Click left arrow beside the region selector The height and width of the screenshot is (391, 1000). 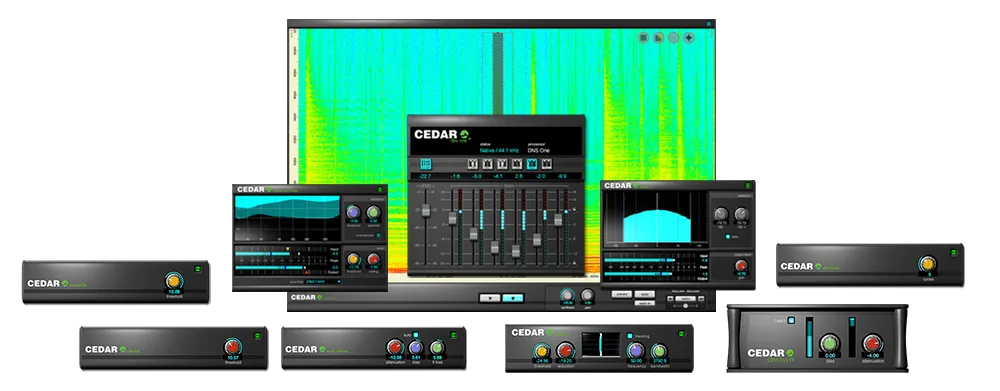[671, 298]
